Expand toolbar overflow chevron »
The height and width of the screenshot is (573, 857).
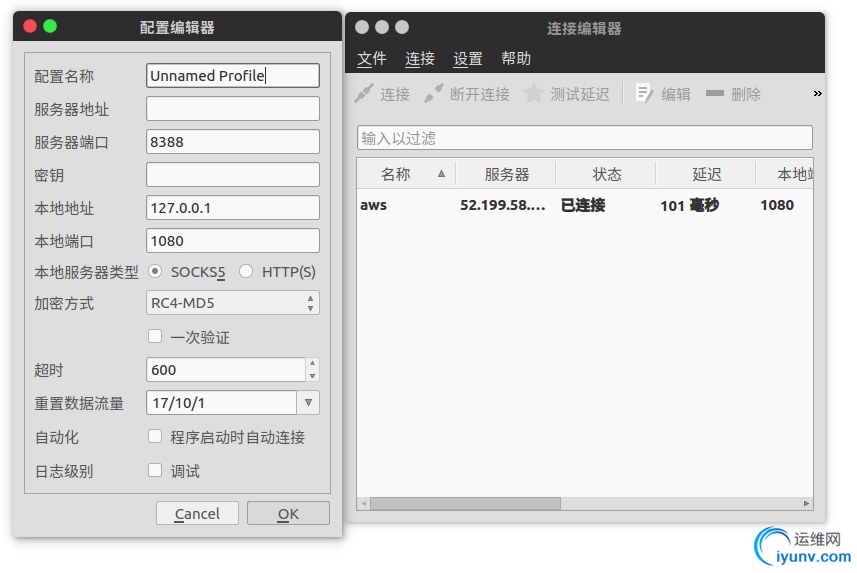817,93
